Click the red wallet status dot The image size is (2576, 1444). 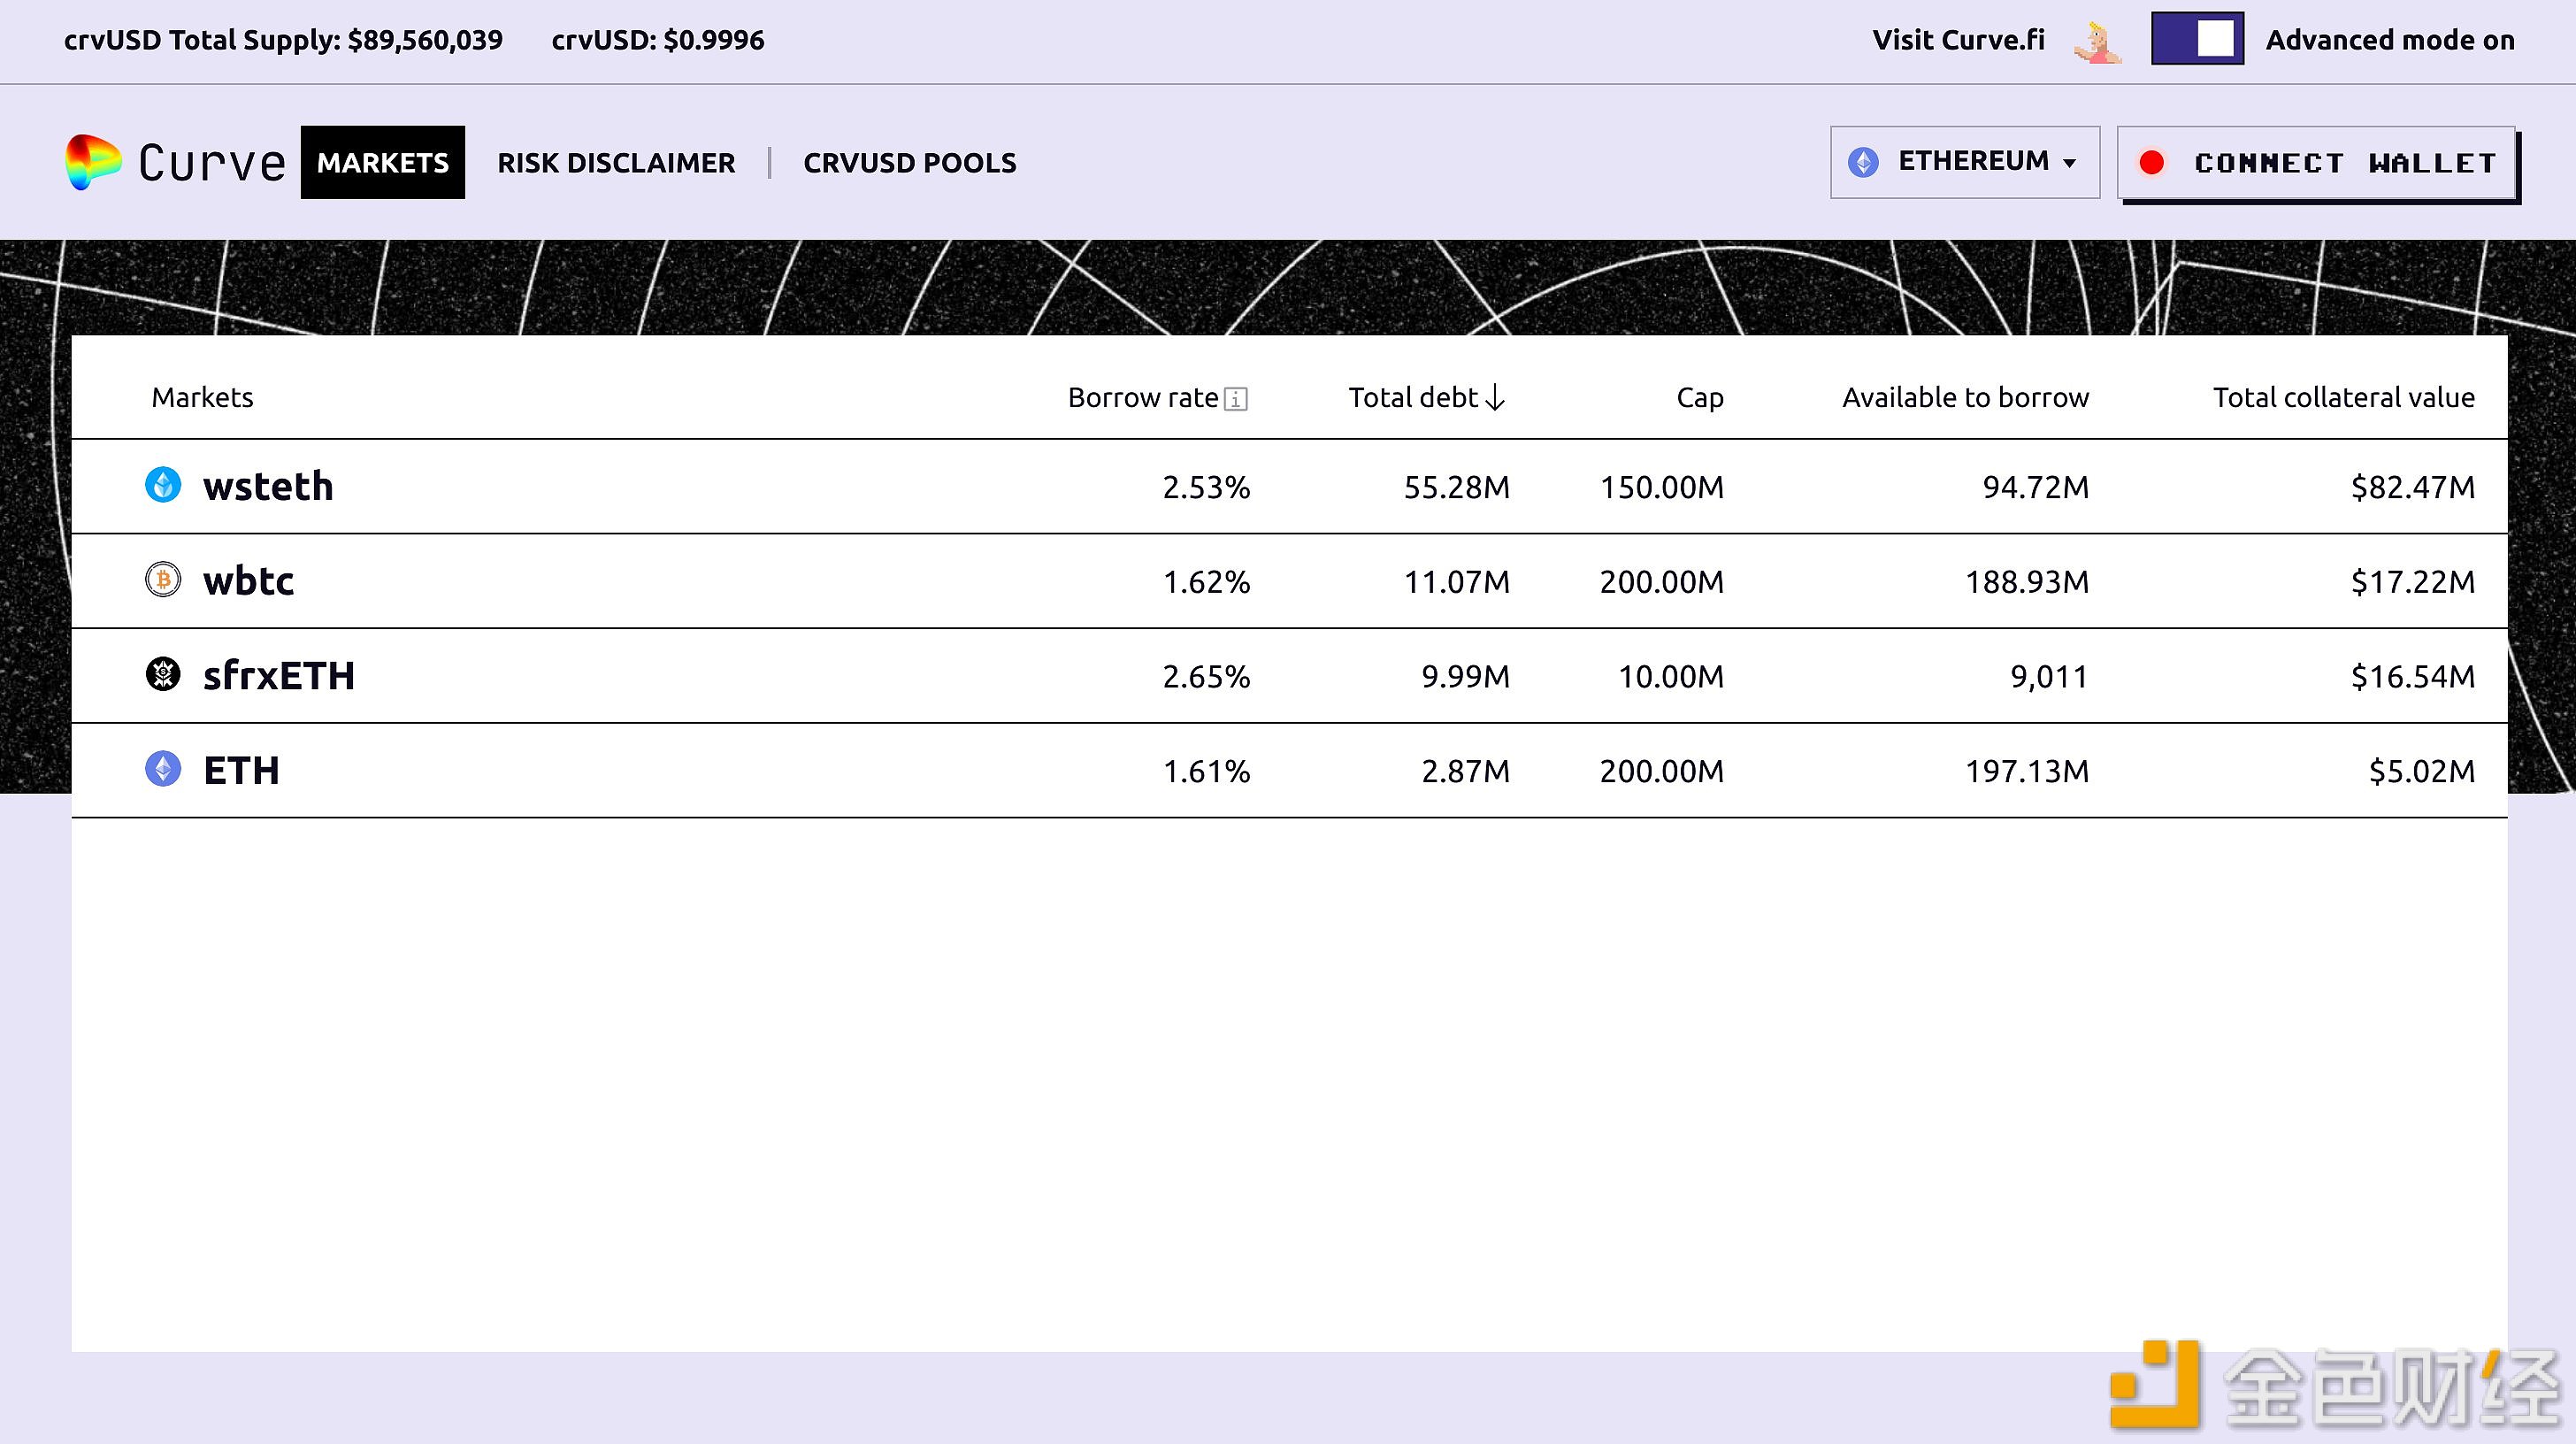click(2152, 163)
